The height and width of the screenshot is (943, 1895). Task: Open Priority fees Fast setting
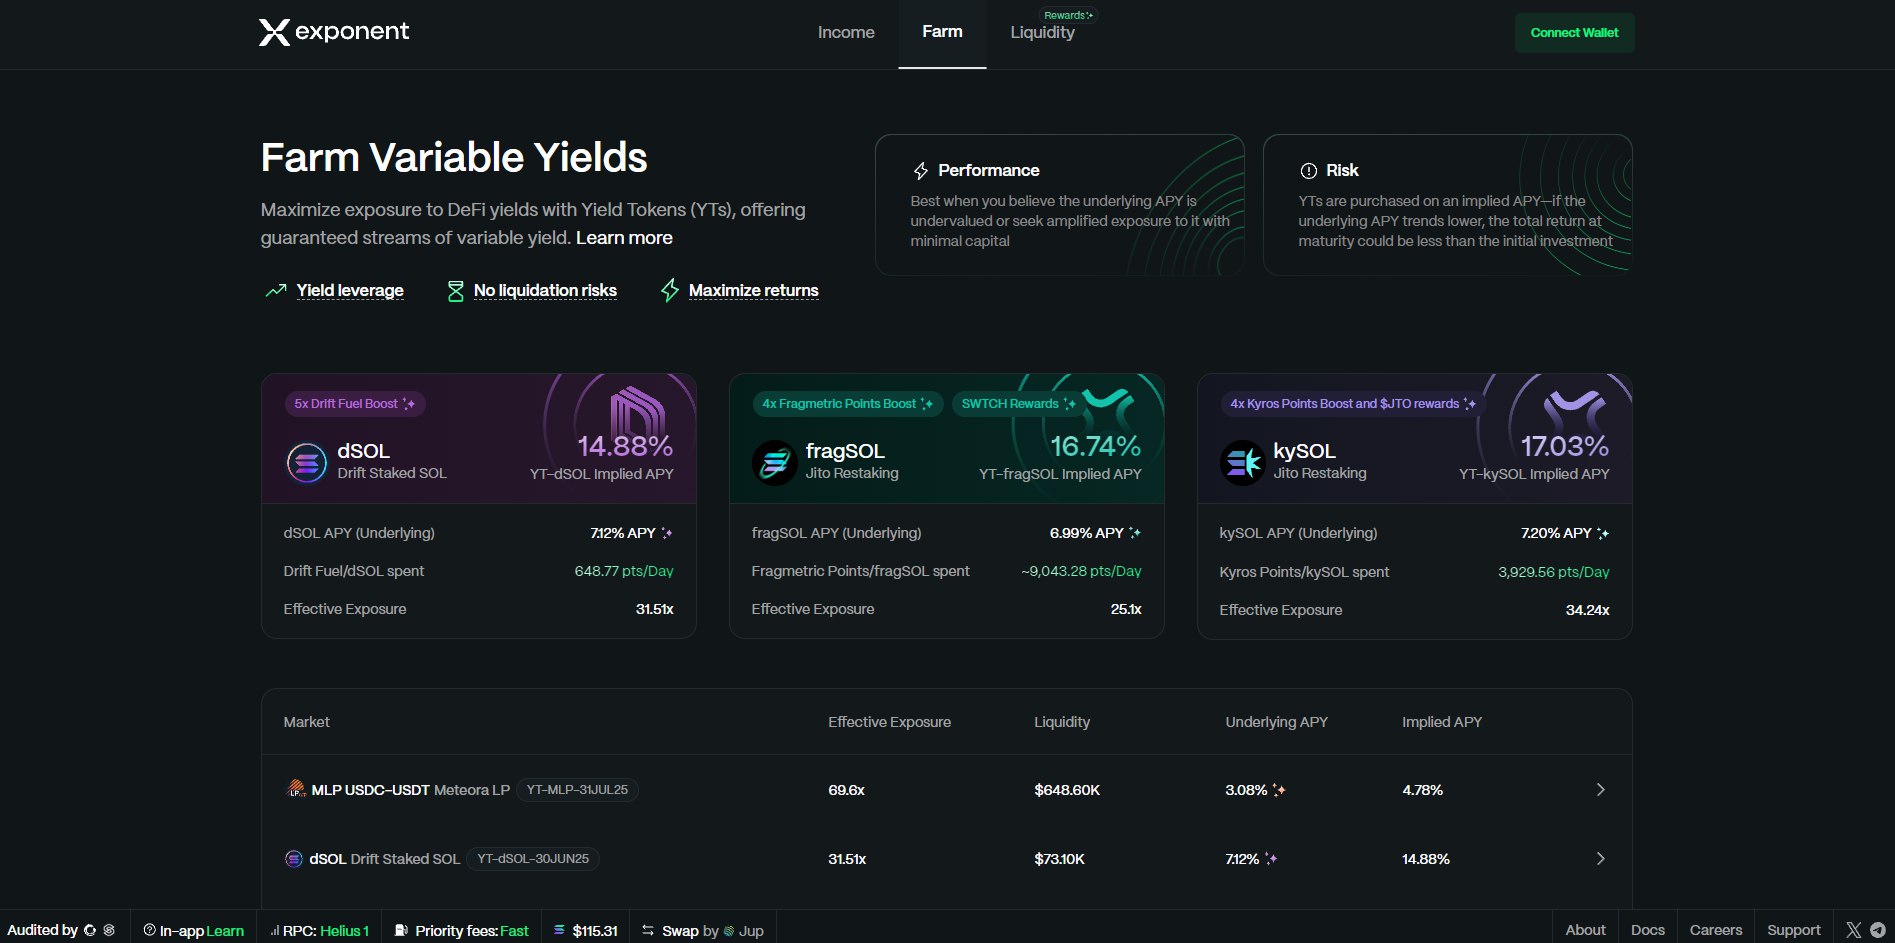click(x=462, y=930)
